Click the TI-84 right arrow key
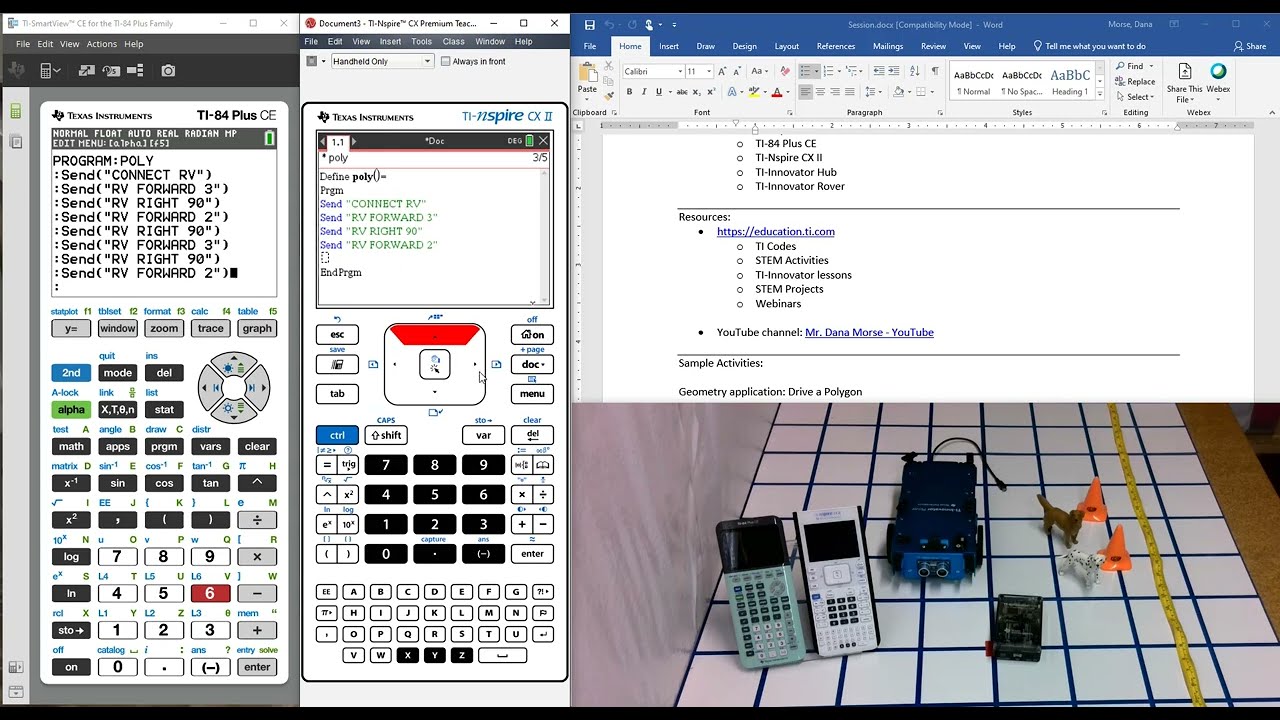The height and width of the screenshot is (720, 1280). pos(258,387)
